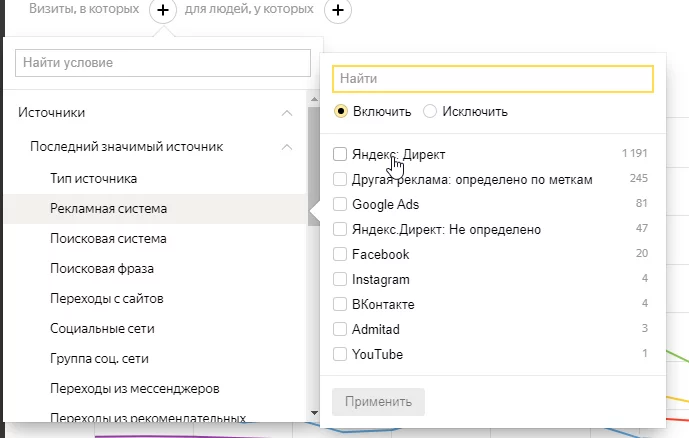This screenshot has width=689, height=438.
Task: Click the conditions list scrollbar thumb
Action: pos(314,166)
